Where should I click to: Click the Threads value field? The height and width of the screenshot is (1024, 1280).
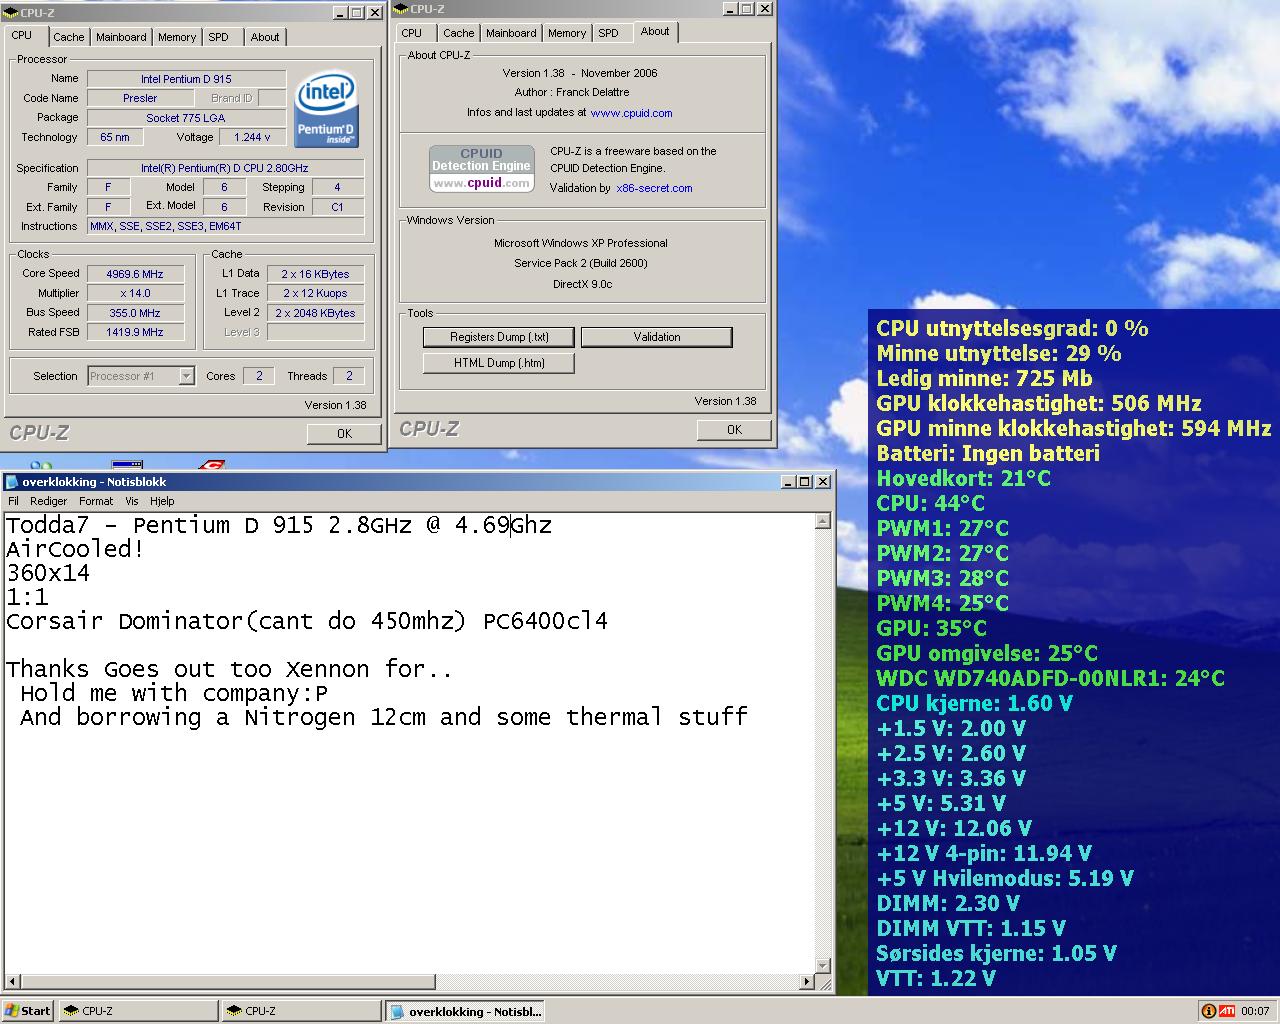[x=349, y=376]
